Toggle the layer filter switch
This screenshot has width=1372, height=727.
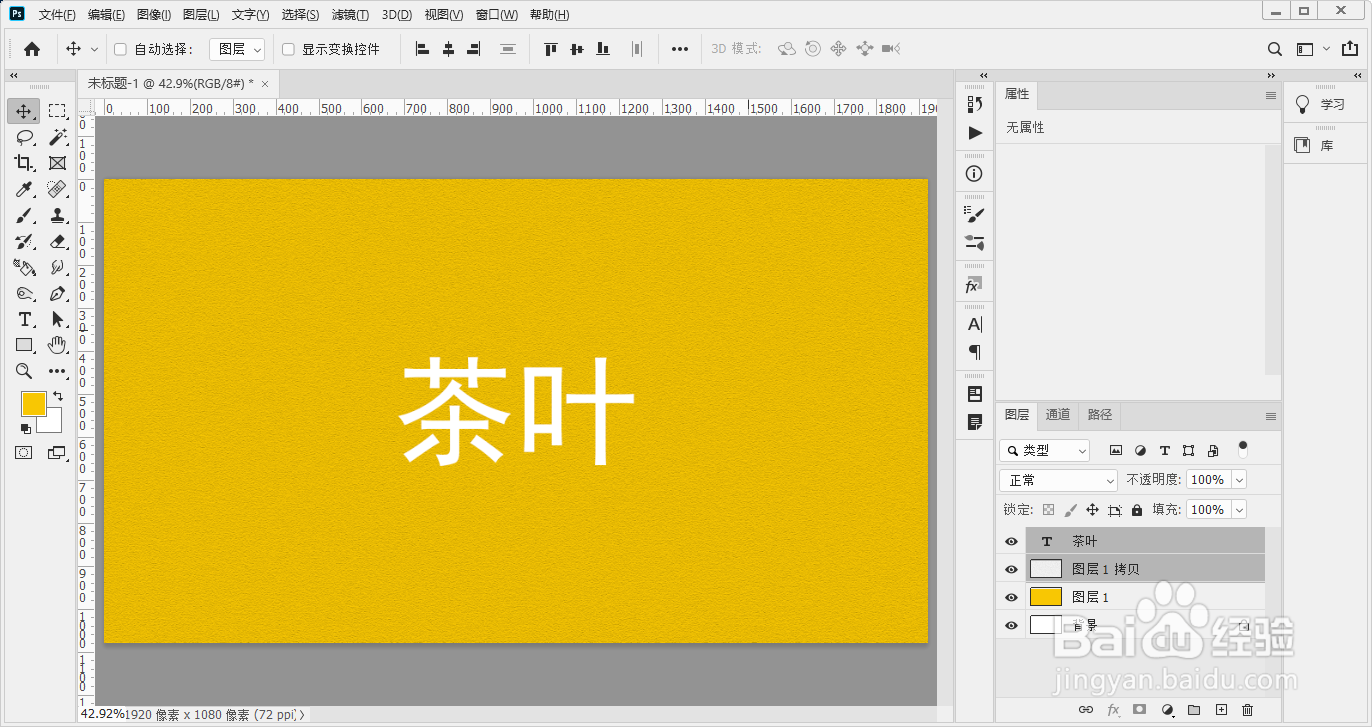click(x=1243, y=448)
